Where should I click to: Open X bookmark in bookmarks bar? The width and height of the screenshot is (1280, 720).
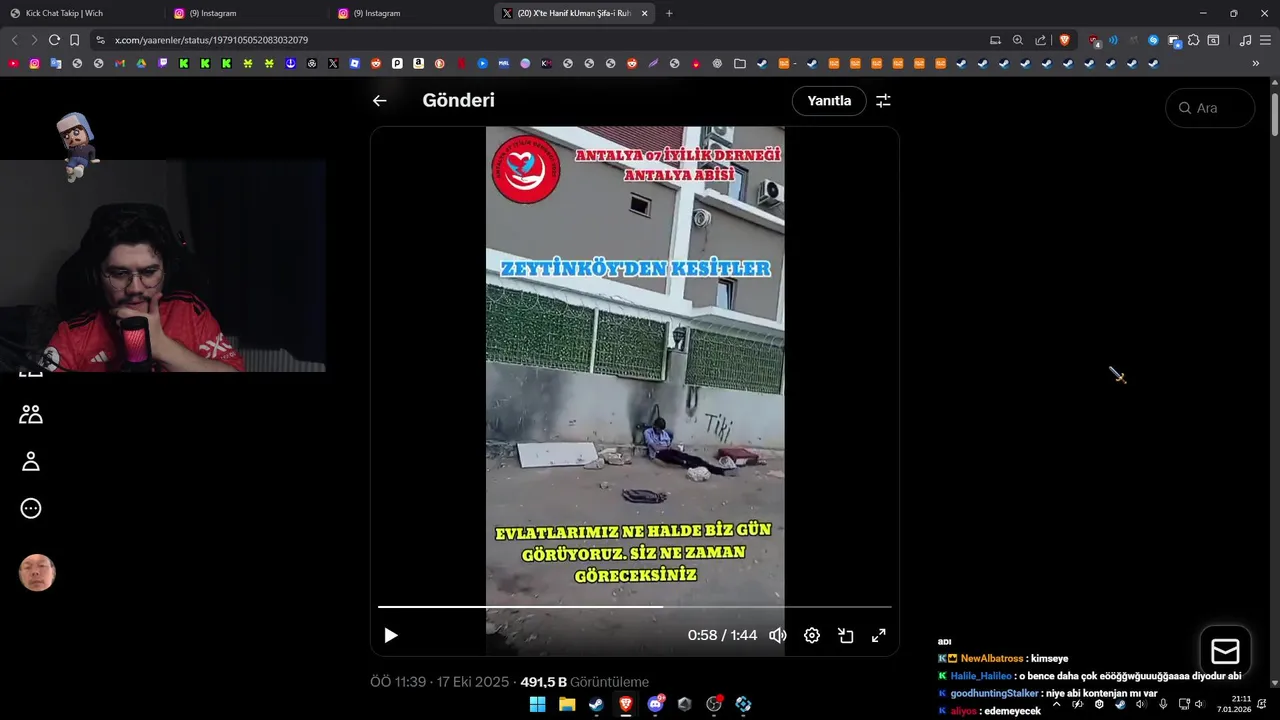point(333,63)
